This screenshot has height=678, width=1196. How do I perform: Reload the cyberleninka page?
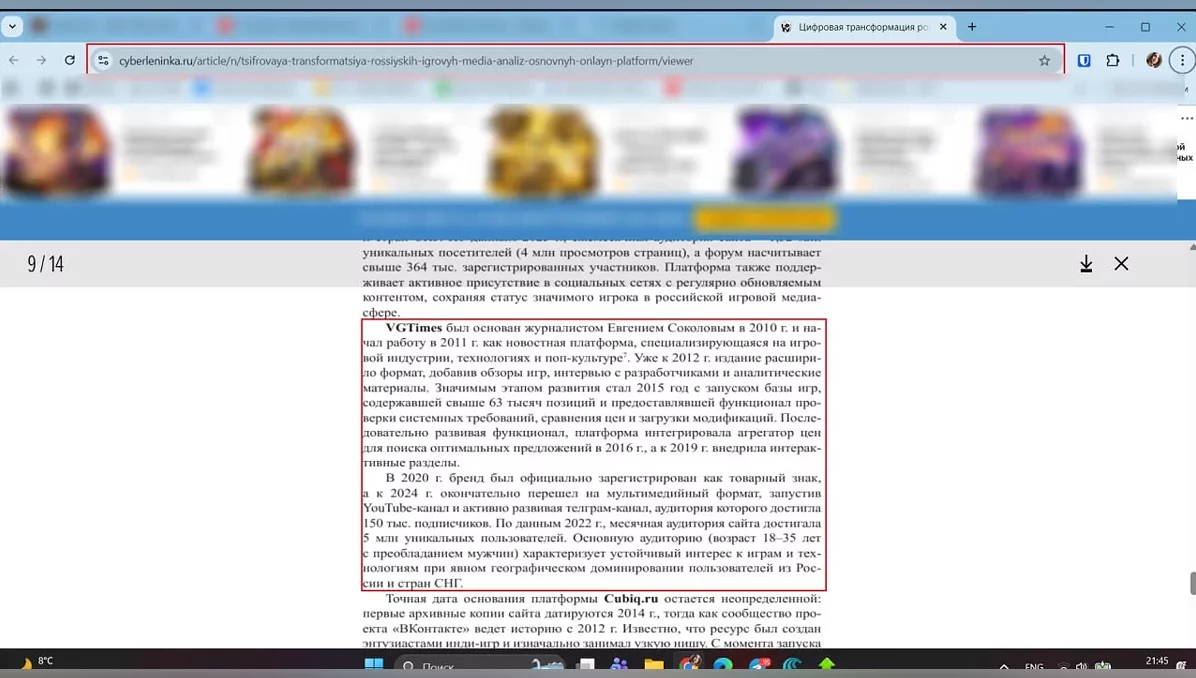pos(69,60)
